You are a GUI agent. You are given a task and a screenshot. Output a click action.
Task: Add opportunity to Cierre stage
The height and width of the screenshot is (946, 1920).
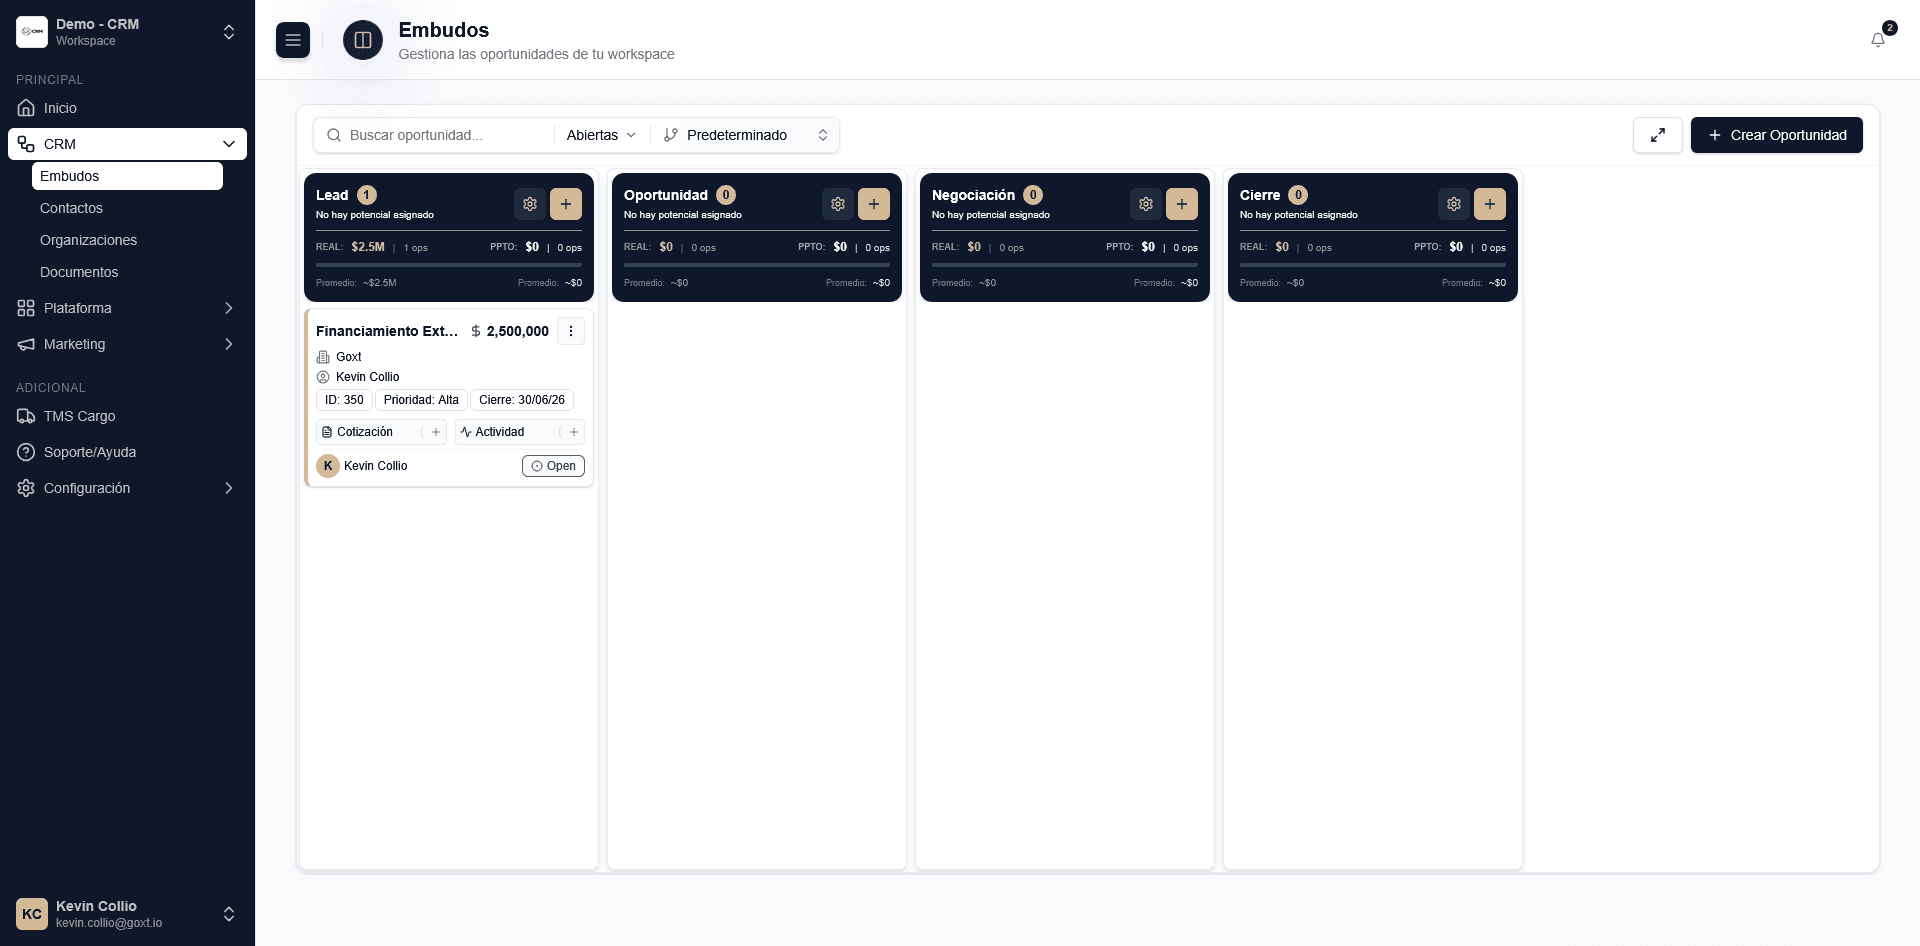point(1490,204)
